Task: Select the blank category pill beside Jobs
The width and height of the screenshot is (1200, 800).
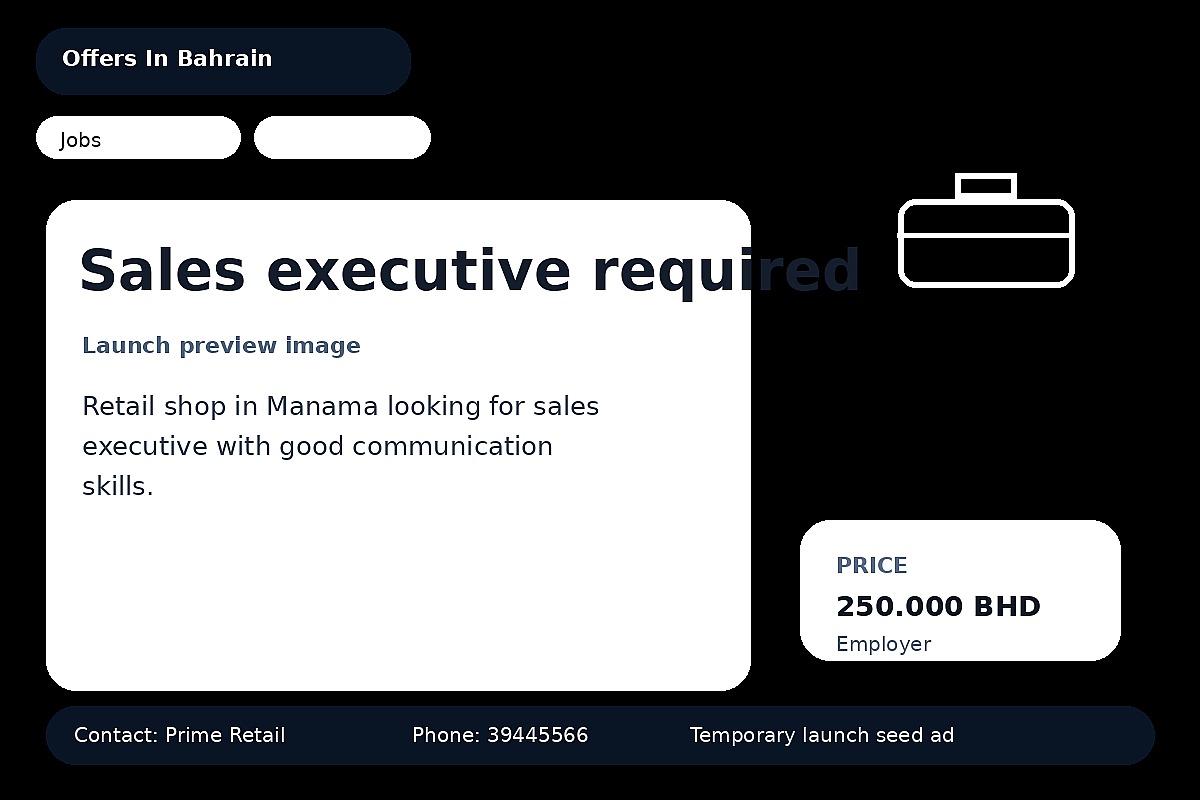Action: (342, 137)
